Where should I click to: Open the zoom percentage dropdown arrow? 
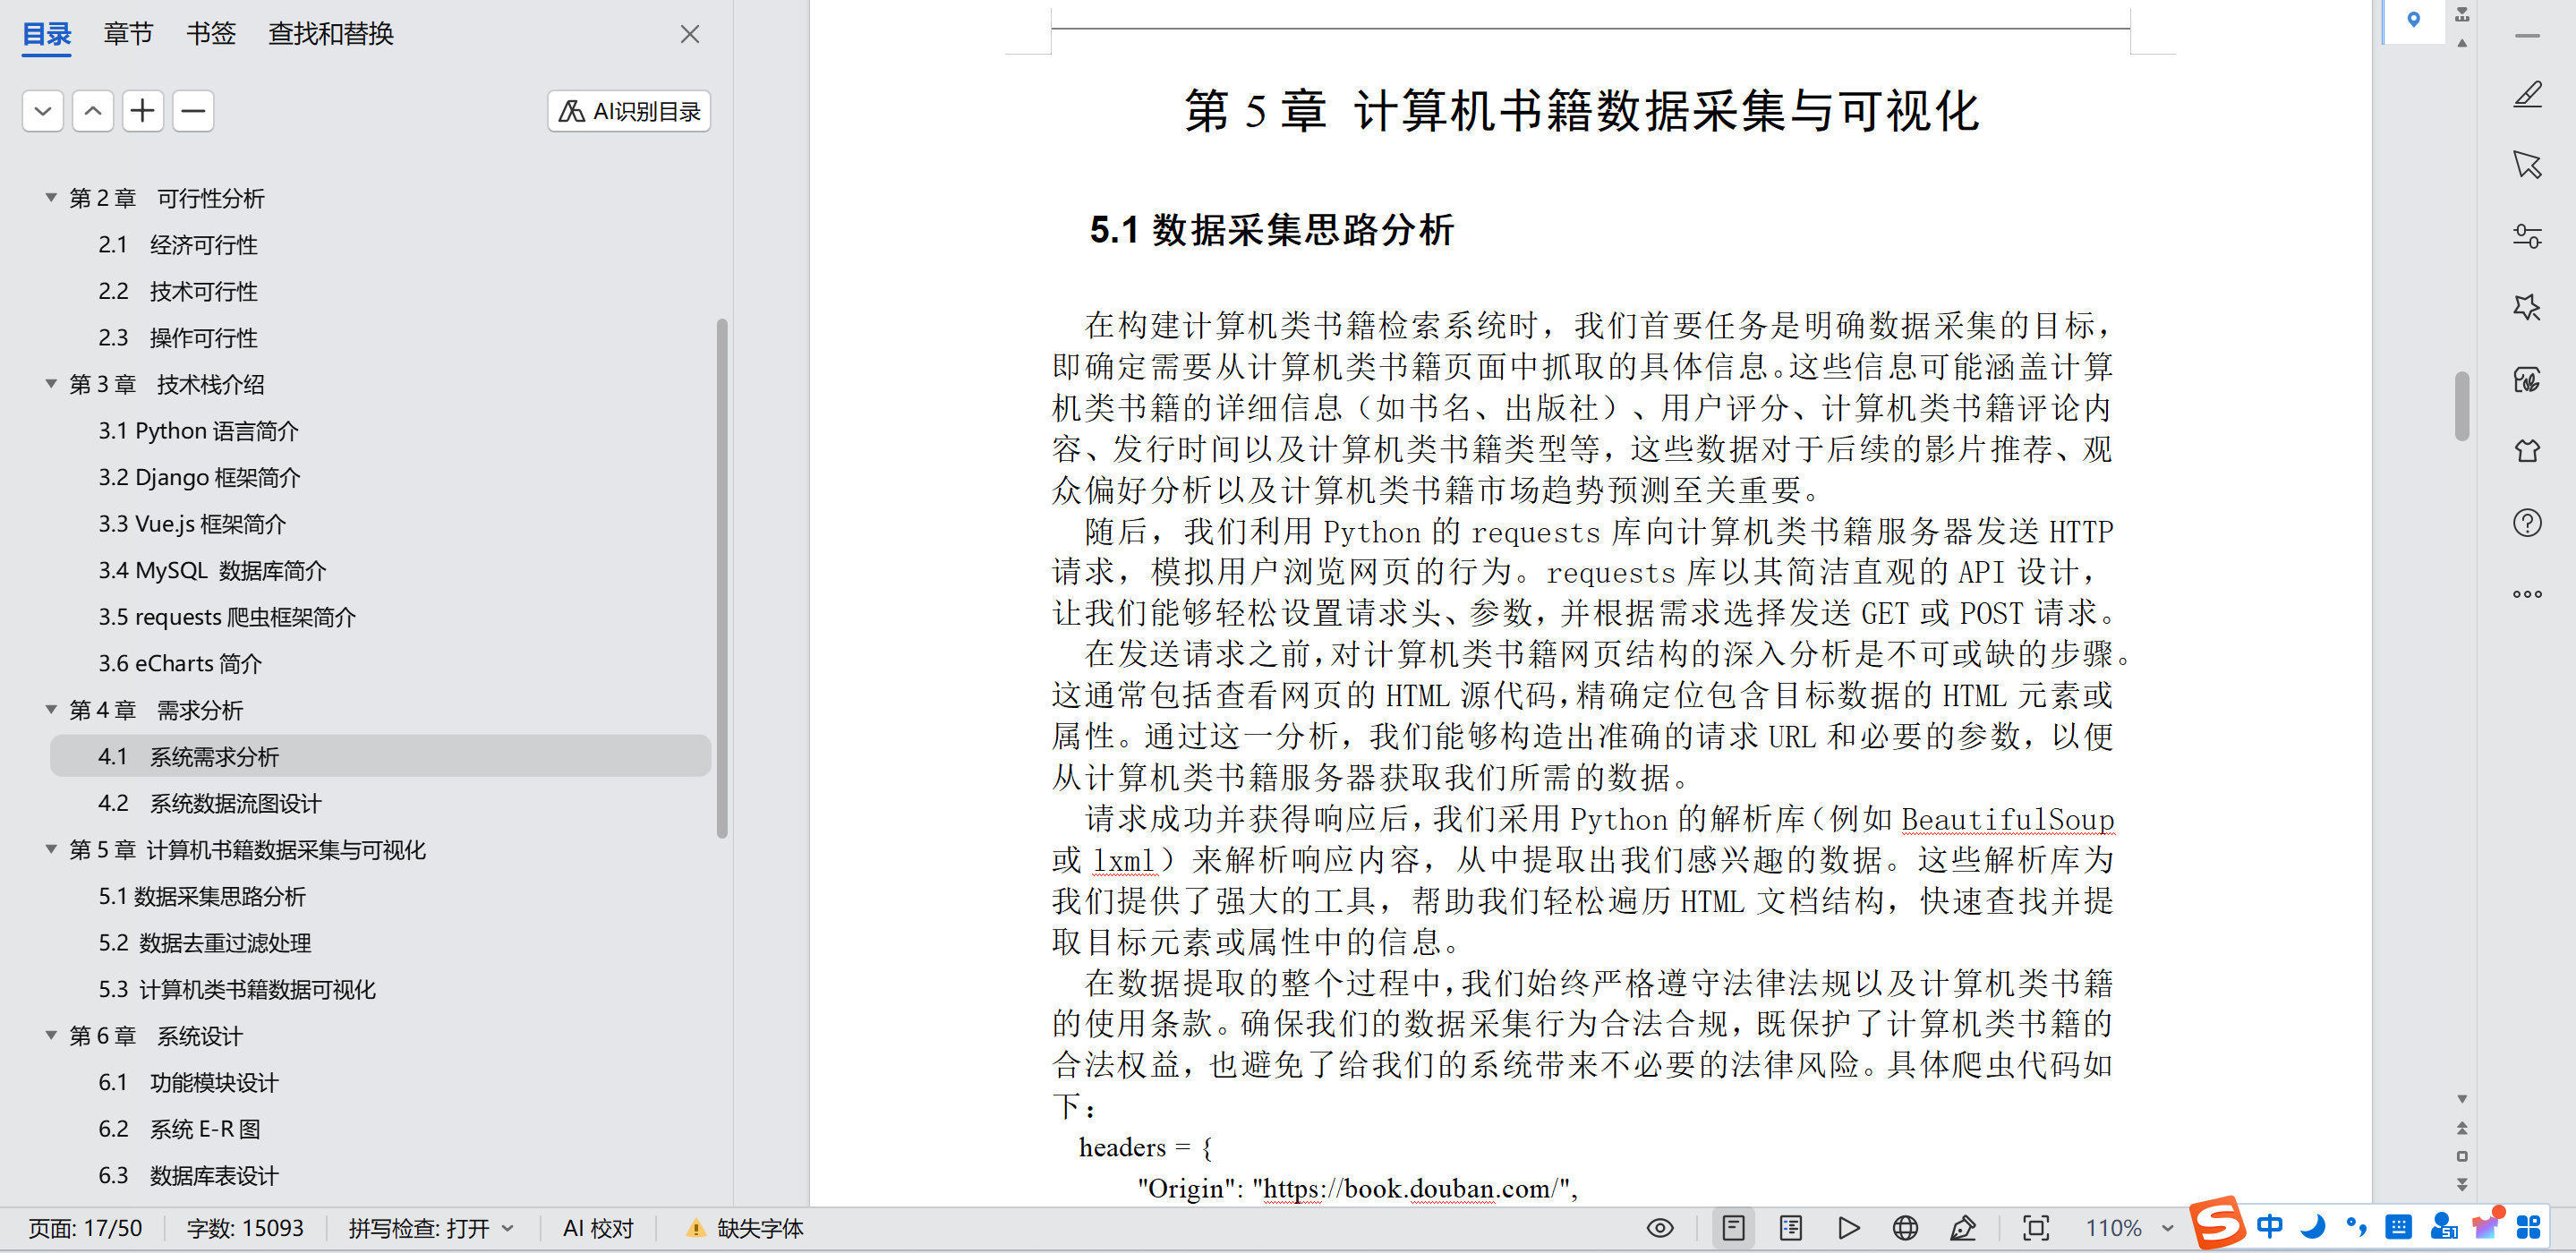pos(2167,1228)
